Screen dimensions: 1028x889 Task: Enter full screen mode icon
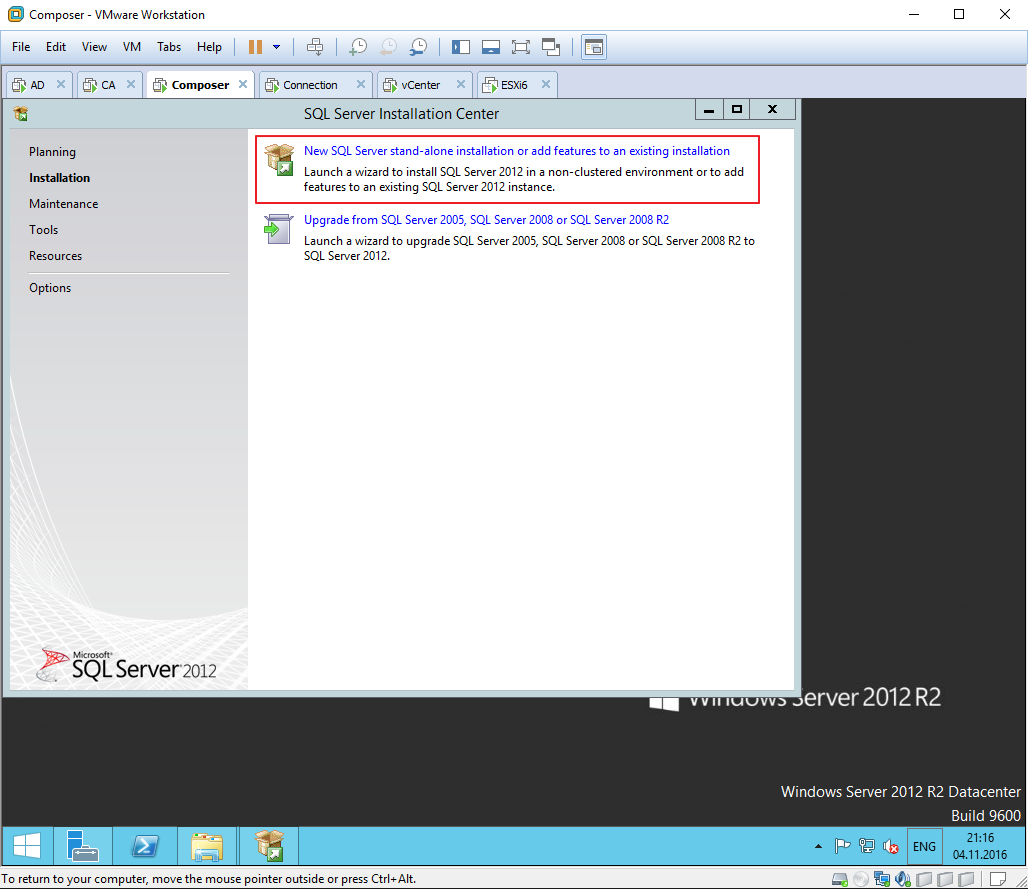click(x=521, y=47)
